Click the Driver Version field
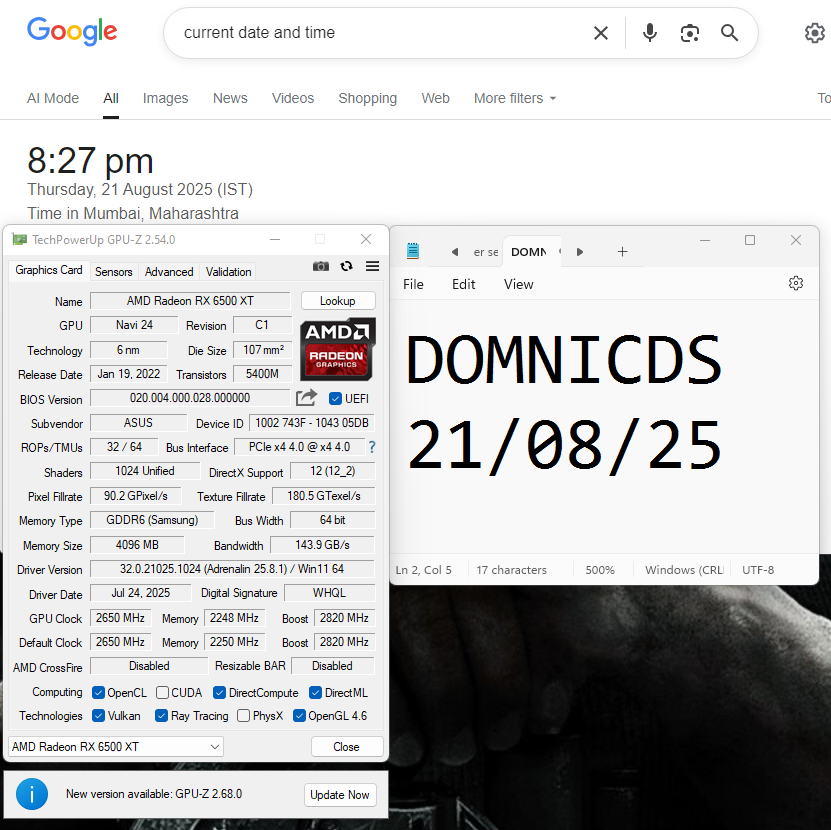The height and width of the screenshot is (830, 831). (232, 569)
